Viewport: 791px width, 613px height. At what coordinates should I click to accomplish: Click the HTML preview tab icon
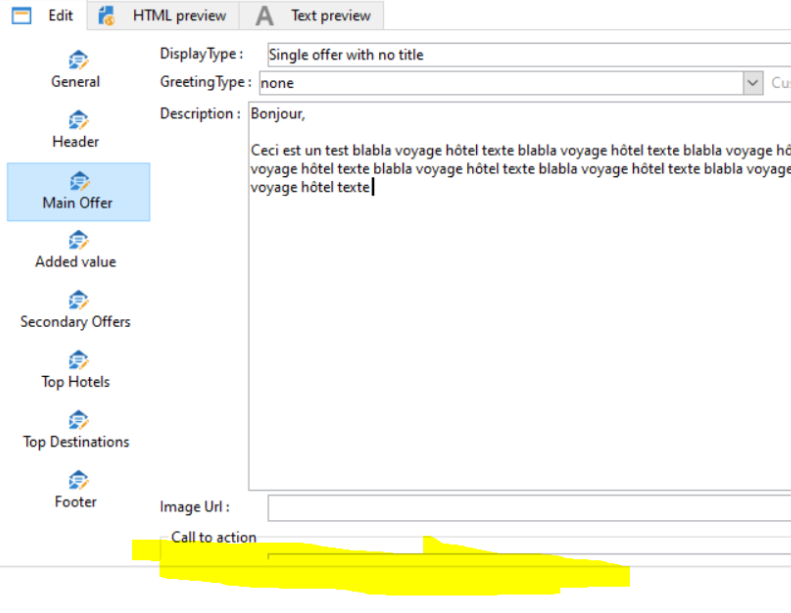(x=107, y=15)
